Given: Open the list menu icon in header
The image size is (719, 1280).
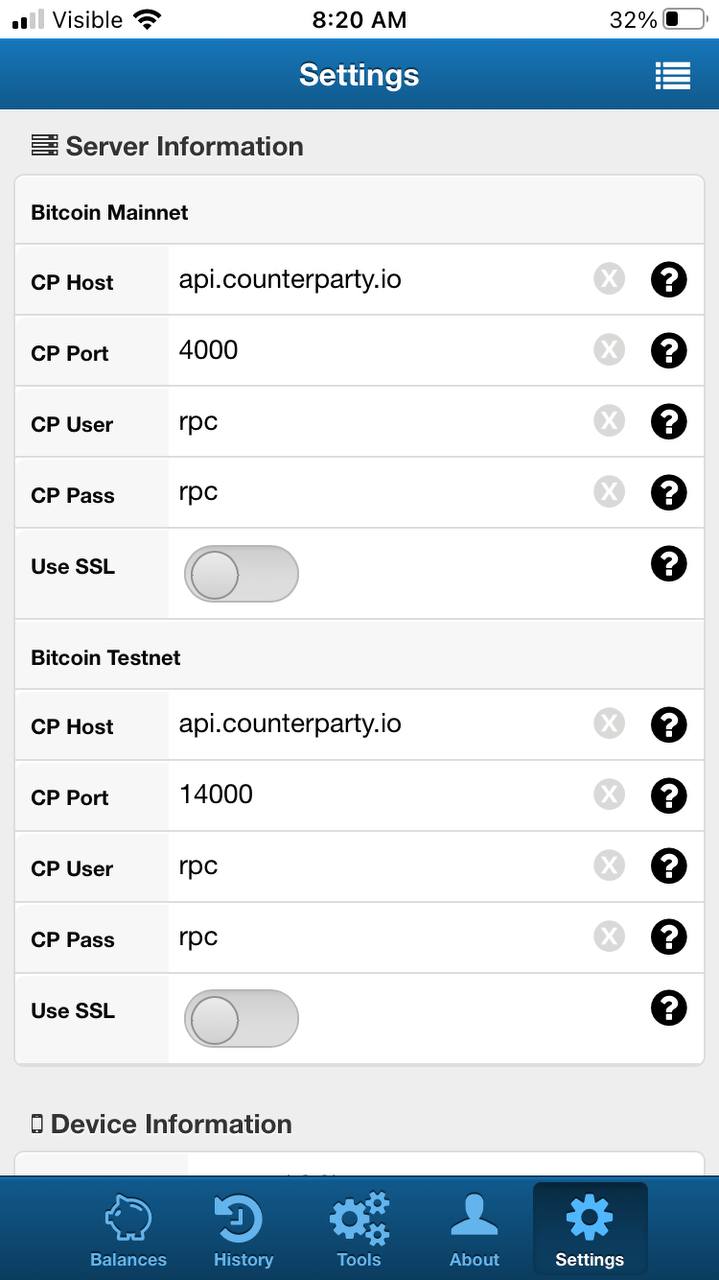Looking at the screenshot, I should click(672, 75).
